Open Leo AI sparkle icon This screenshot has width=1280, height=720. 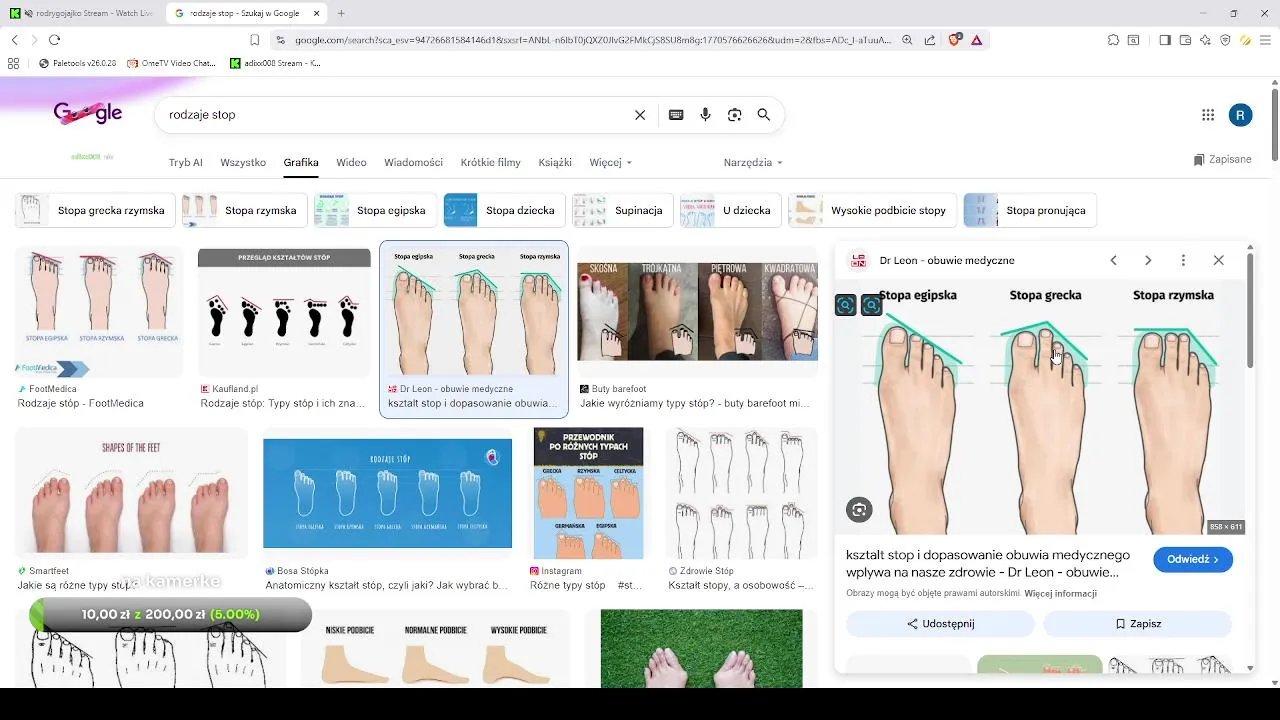coord(1205,40)
